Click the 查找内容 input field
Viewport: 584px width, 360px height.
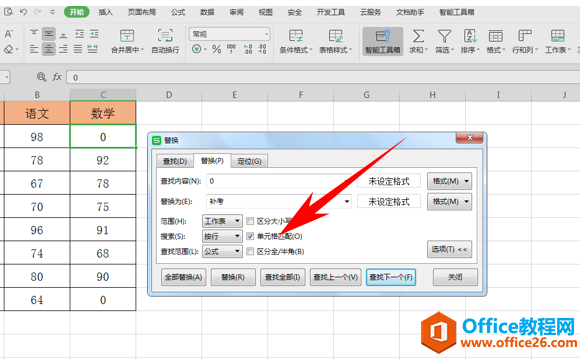279,181
